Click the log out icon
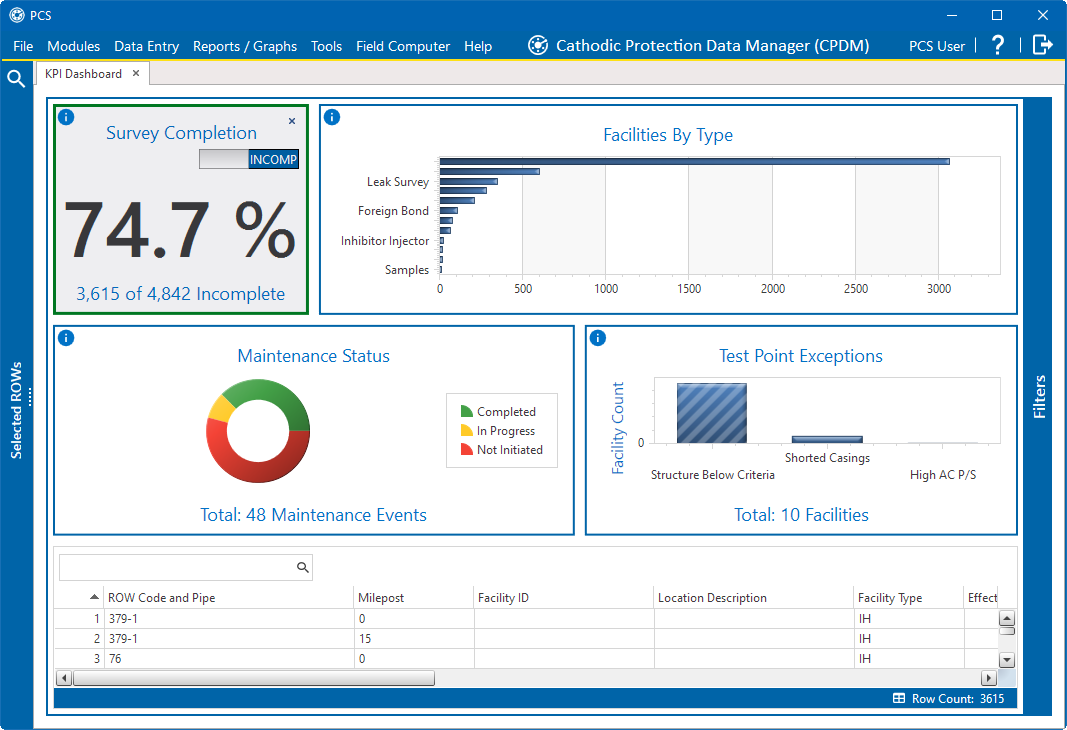Screen dimensions: 1067x730 1043,45
